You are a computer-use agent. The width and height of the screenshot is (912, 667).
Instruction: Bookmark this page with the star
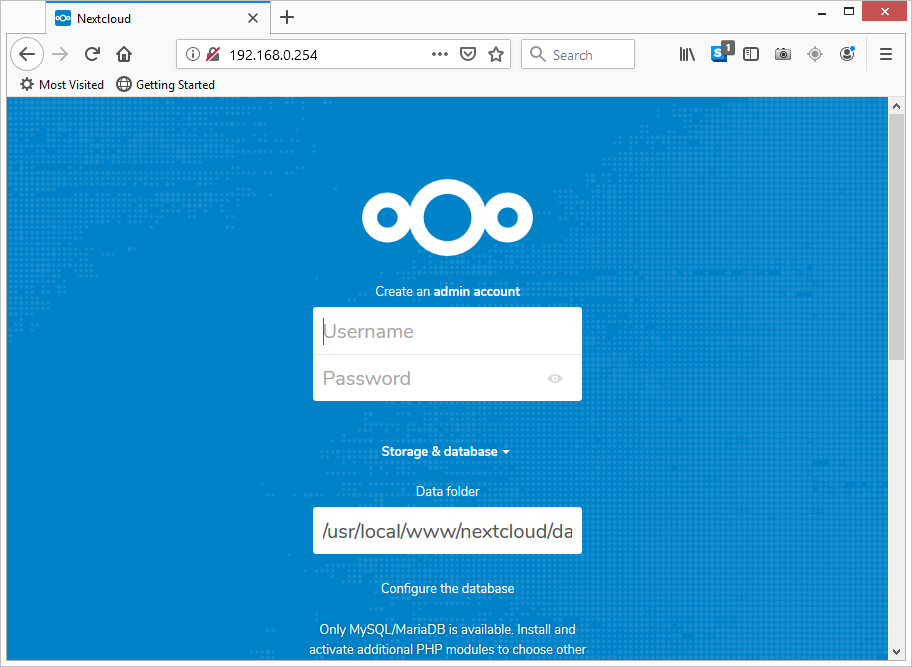(496, 55)
